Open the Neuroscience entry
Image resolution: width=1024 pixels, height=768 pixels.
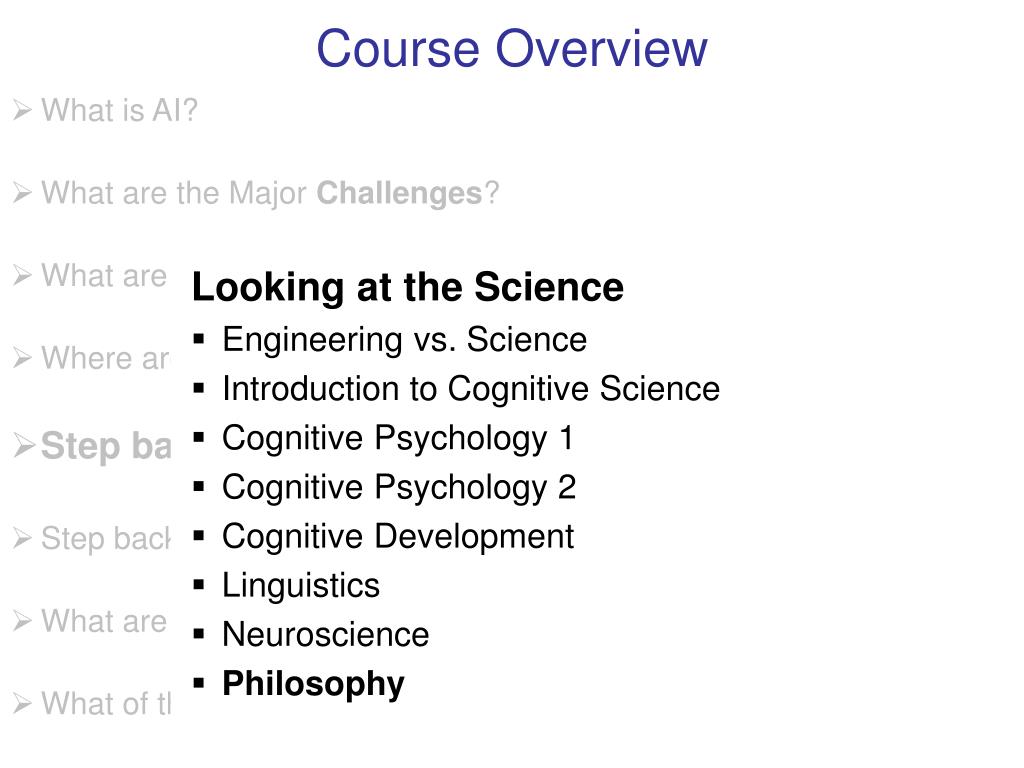[x=326, y=635]
